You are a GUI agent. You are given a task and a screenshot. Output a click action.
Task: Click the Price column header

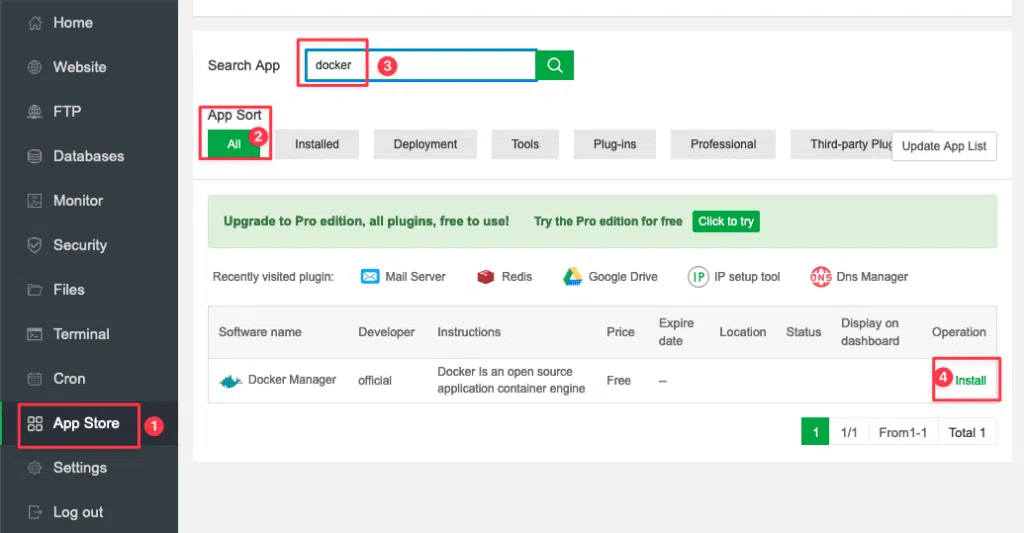(x=620, y=332)
